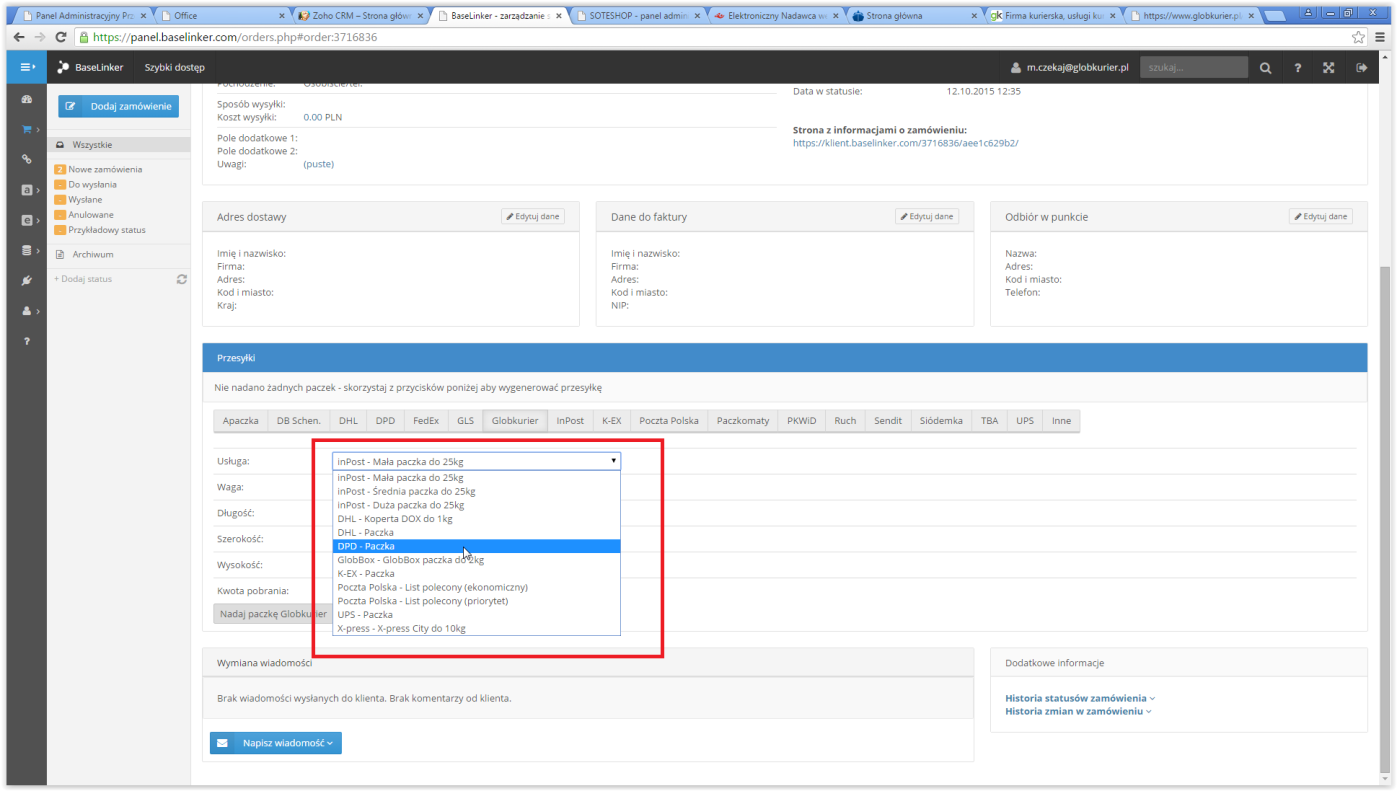Choose inPost - Duża paczka do 25kg
Image resolution: width=1397 pixels, height=791 pixels.
476,505
